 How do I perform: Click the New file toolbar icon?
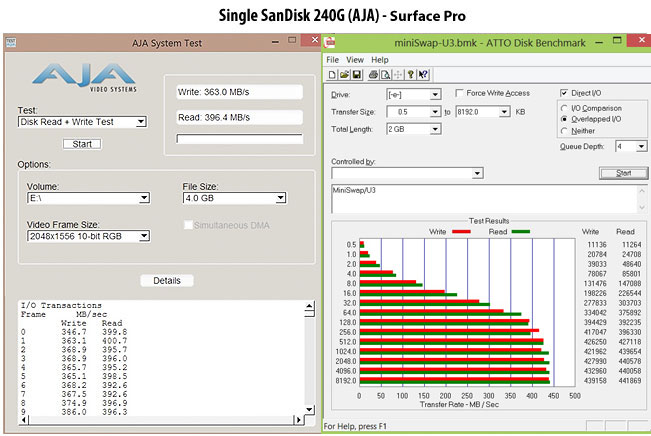pyautogui.click(x=332, y=74)
